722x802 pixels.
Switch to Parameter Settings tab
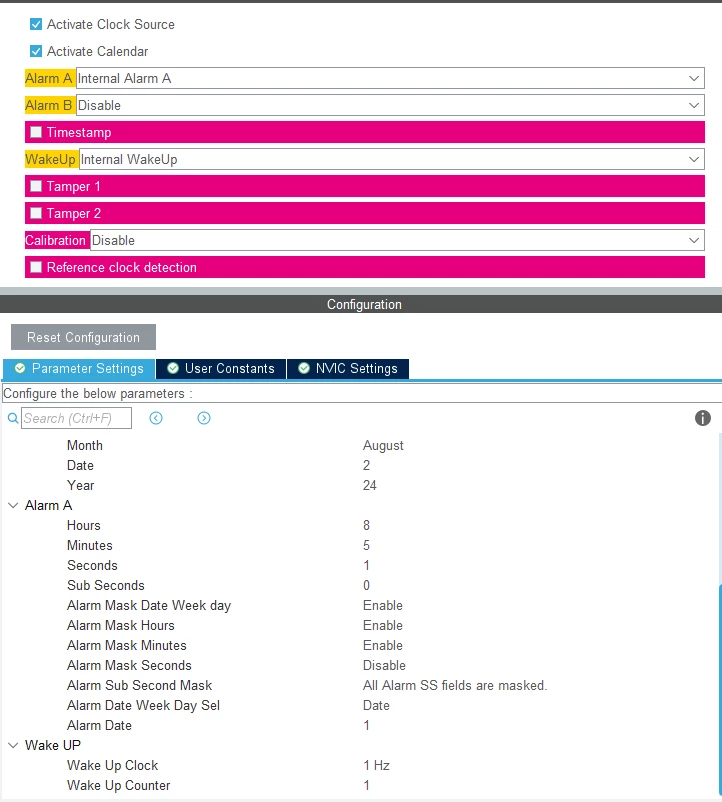click(79, 369)
